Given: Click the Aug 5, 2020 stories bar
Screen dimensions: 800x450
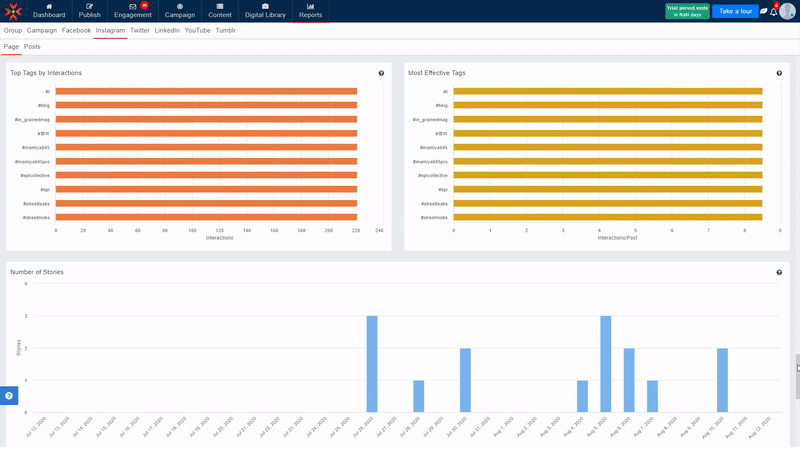Looking at the screenshot, I should tap(606, 364).
